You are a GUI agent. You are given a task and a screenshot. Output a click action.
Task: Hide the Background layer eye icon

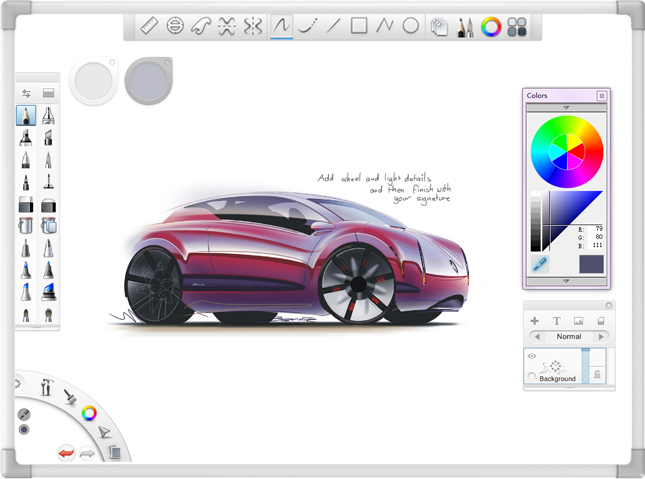point(531,356)
